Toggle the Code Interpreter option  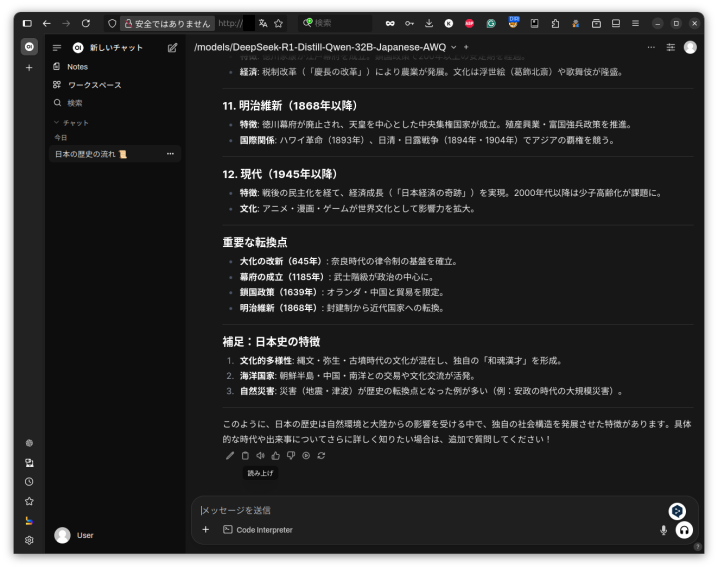click(258, 530)
